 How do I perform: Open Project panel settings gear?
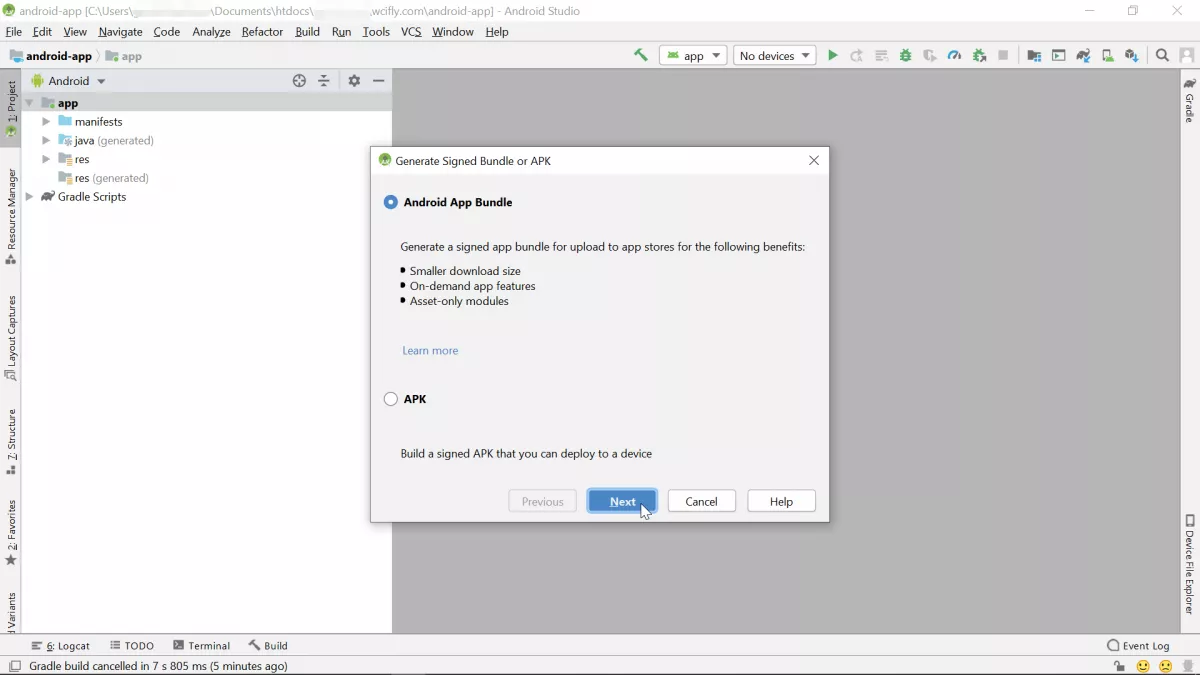[x=354, y=81]
